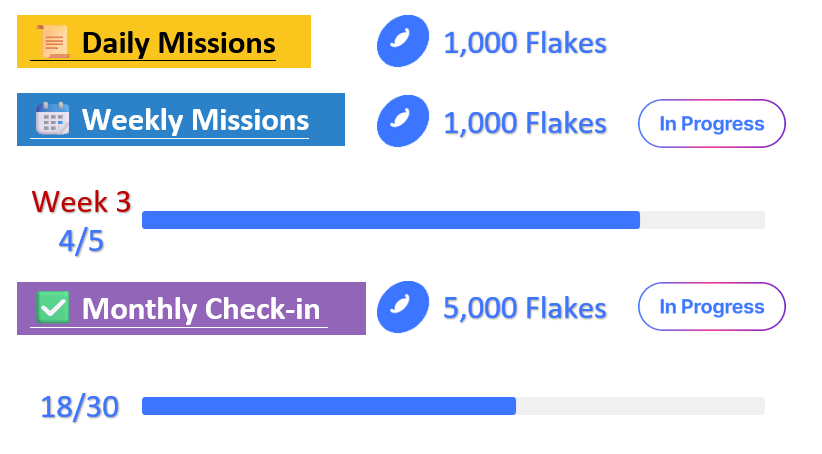Image resolution: width=822 pixels, height=454 pixels.
Task: Click the flake coin icon for Daily Missions reward
Action: pos(402,43)
